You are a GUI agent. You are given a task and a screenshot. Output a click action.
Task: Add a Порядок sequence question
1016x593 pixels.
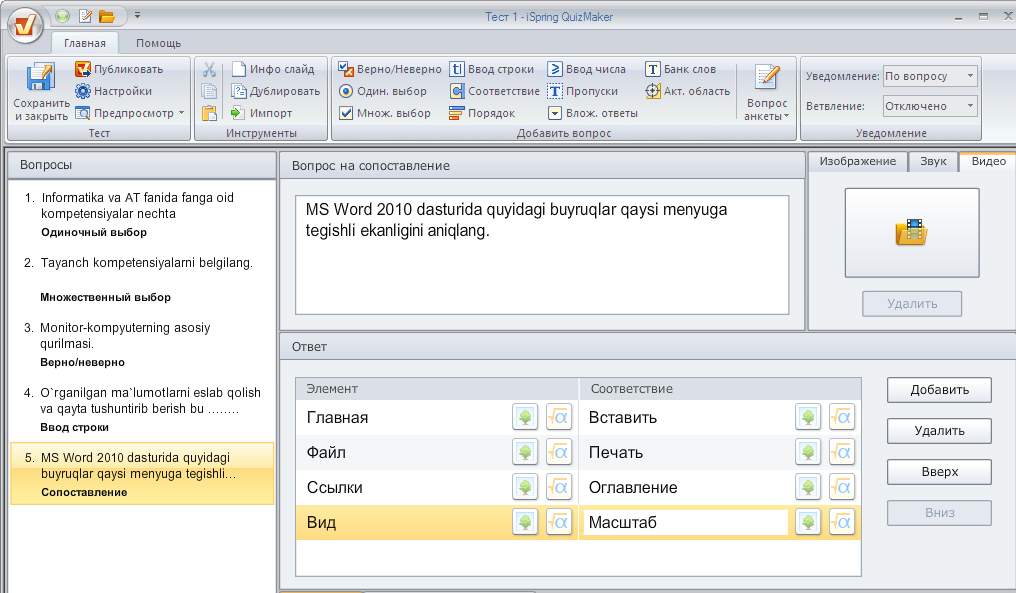482,113
